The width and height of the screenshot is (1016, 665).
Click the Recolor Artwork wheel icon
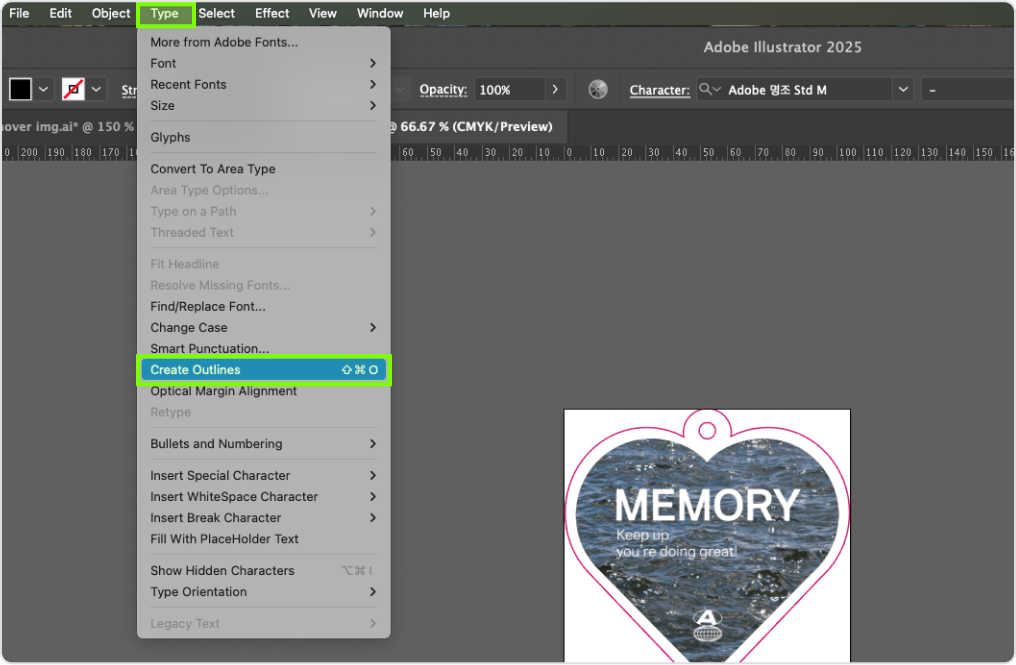tap(598, 90)
